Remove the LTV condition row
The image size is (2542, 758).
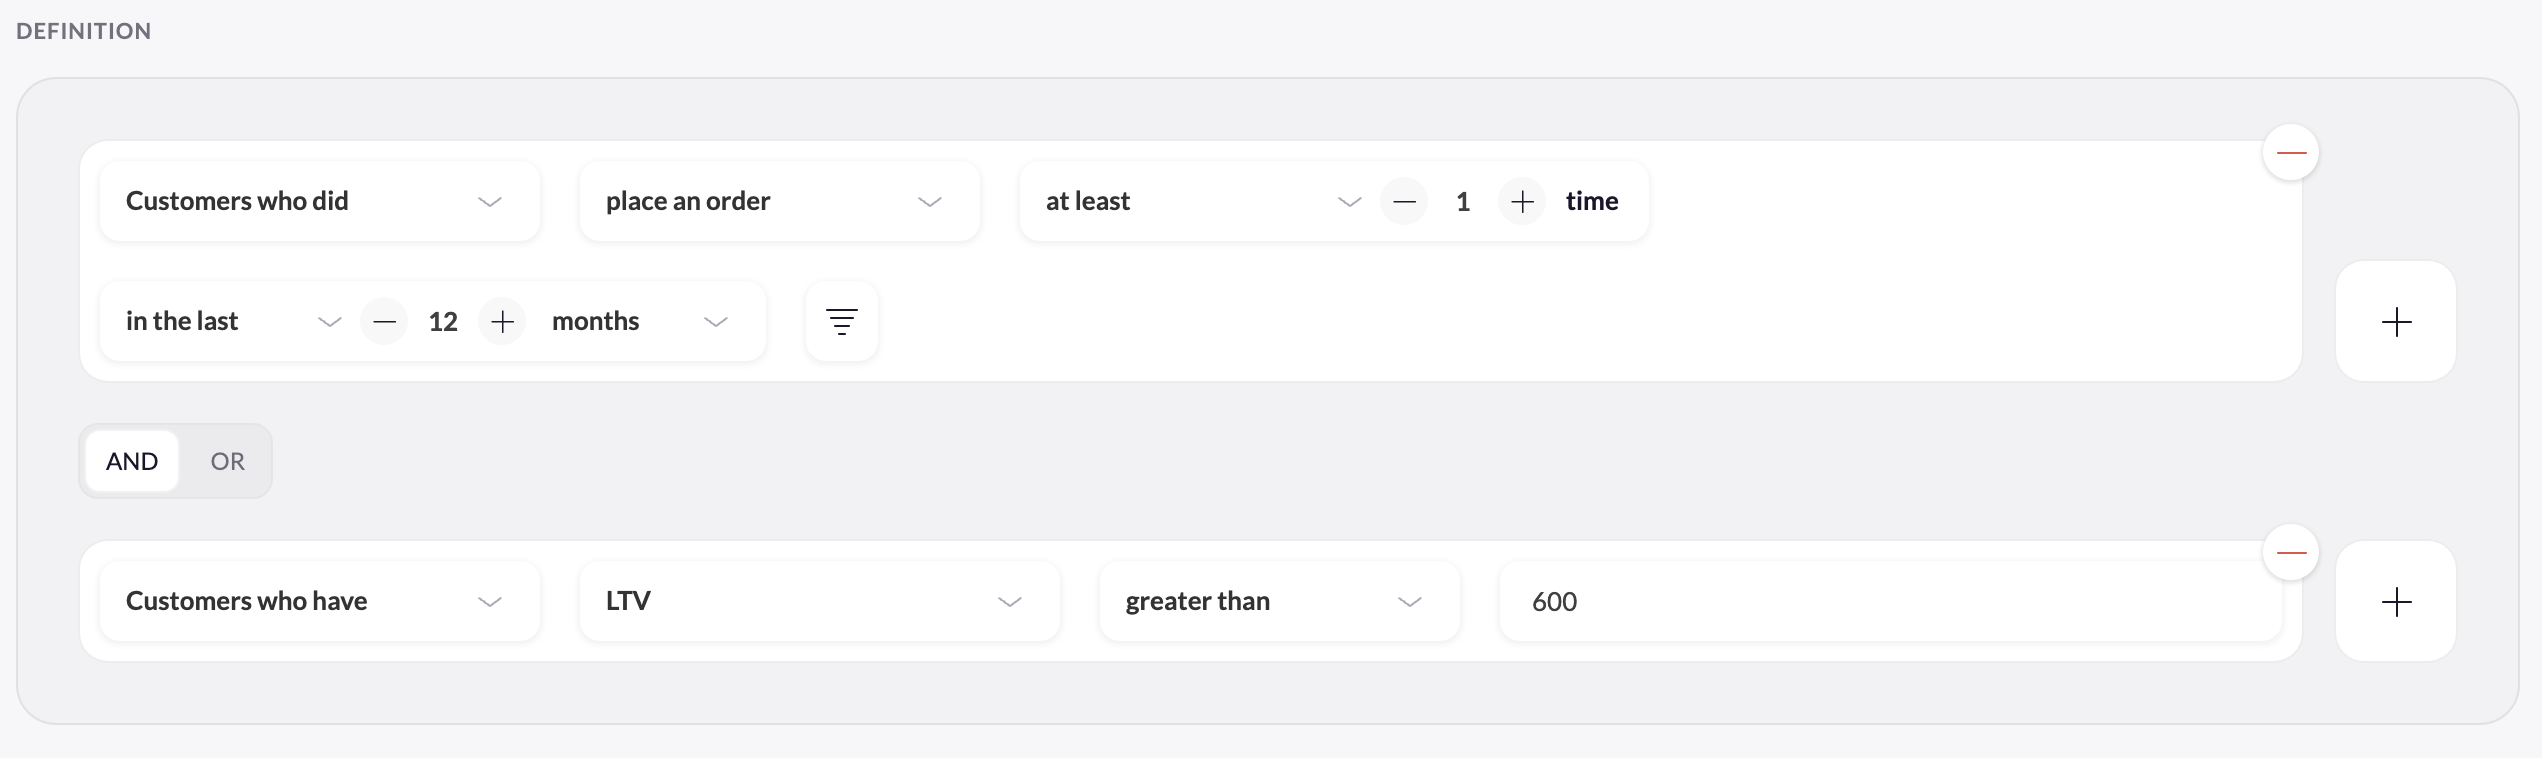coord(2291,553)
